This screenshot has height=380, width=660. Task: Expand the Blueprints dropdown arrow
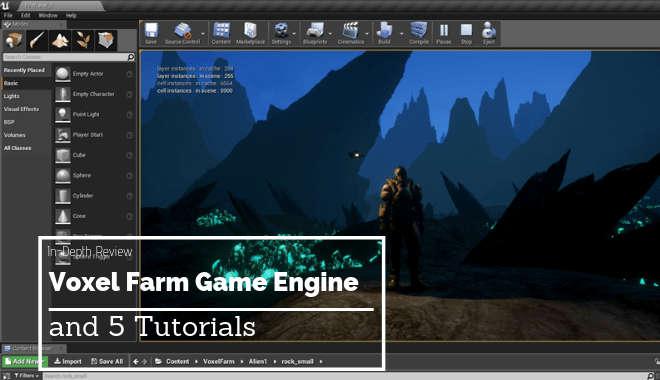pos(330,34)
